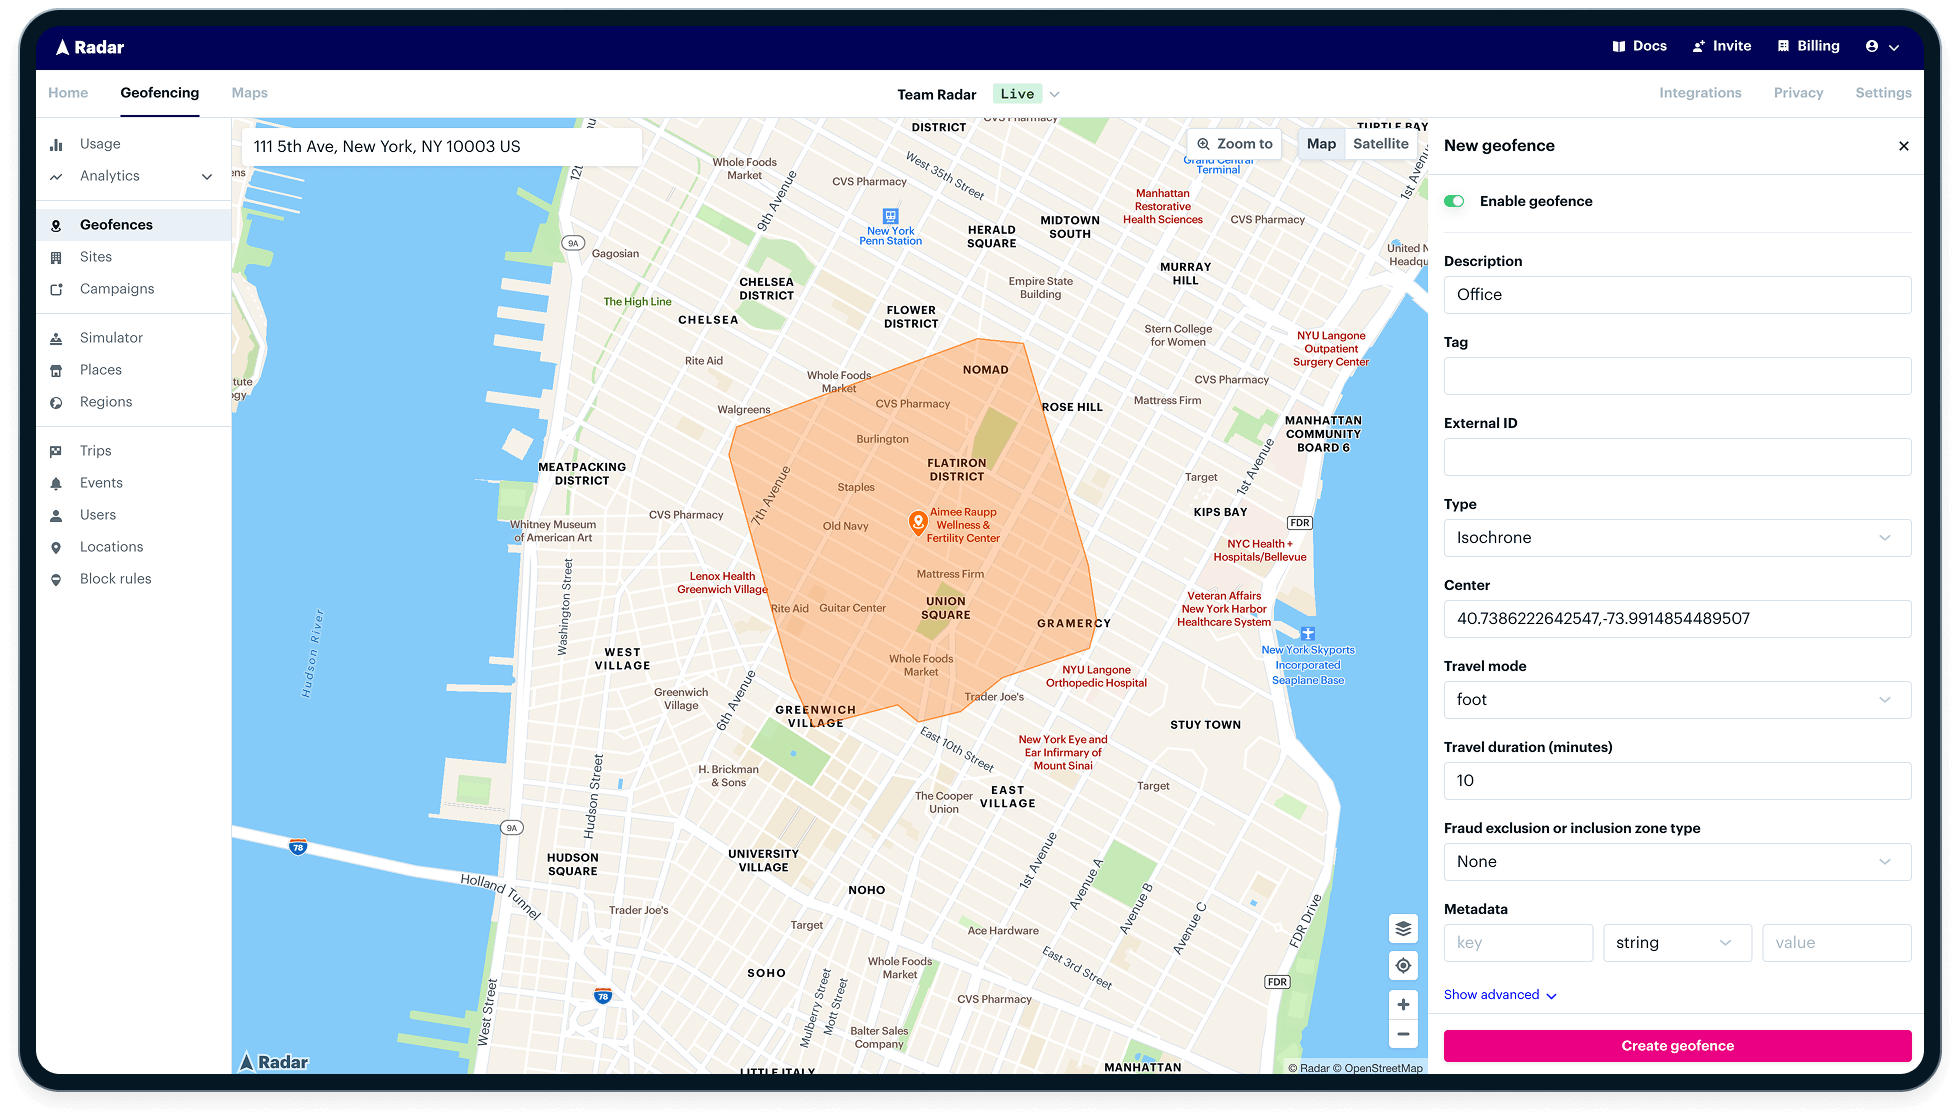
Task: Open the Block rules section
Action: (x=115, y=578)
